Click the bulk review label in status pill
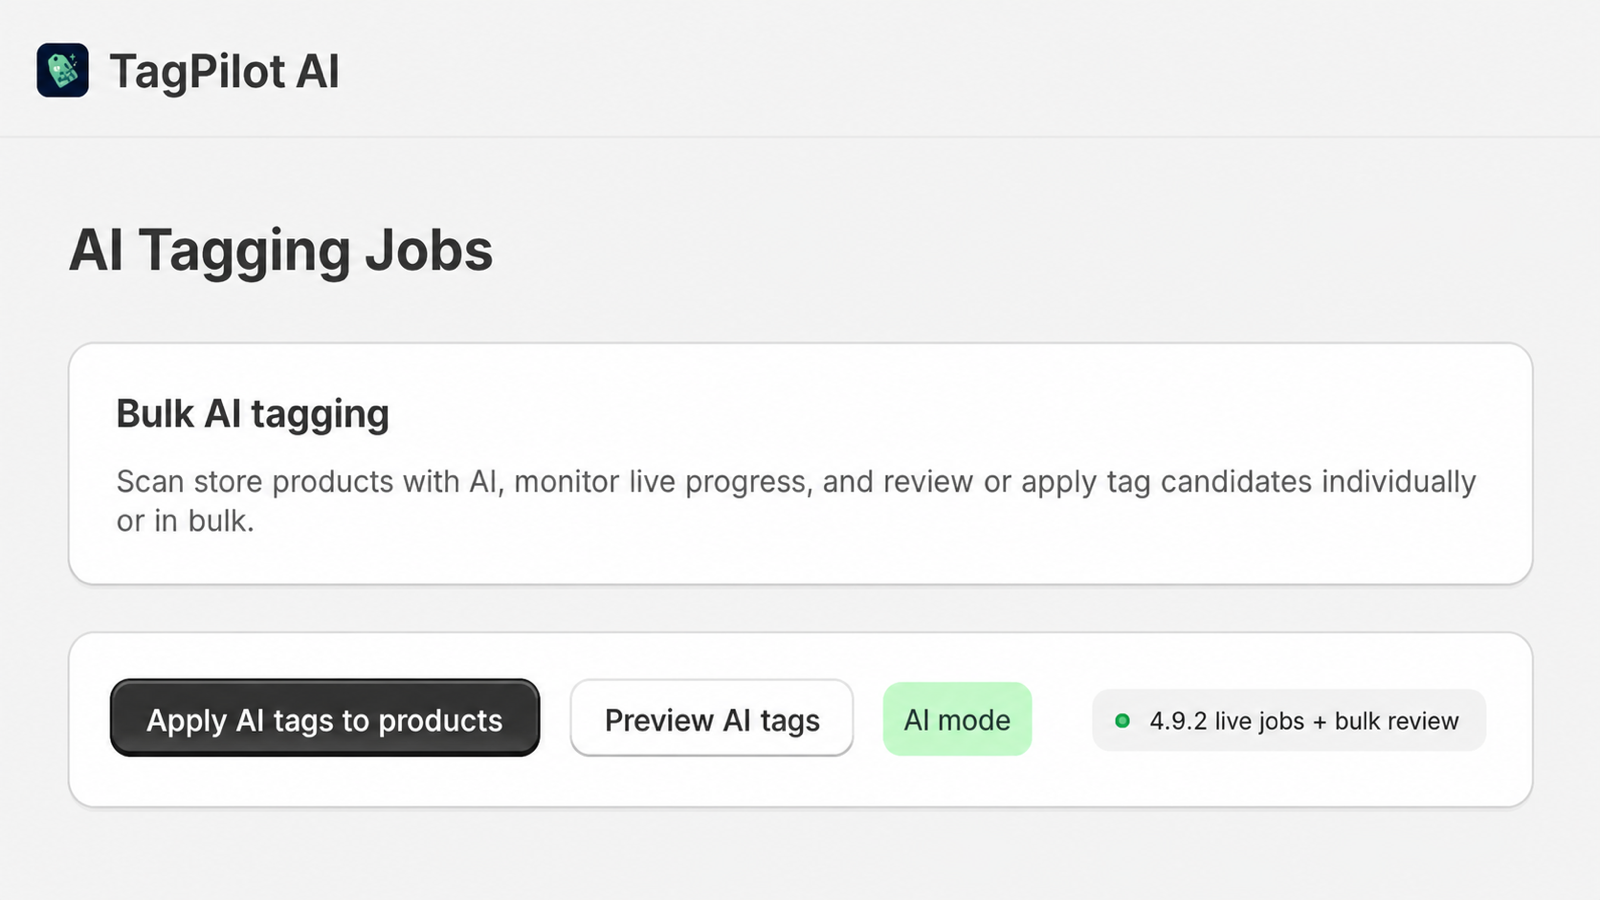This screenshot has height=900, width=1600. point(1397,721)
